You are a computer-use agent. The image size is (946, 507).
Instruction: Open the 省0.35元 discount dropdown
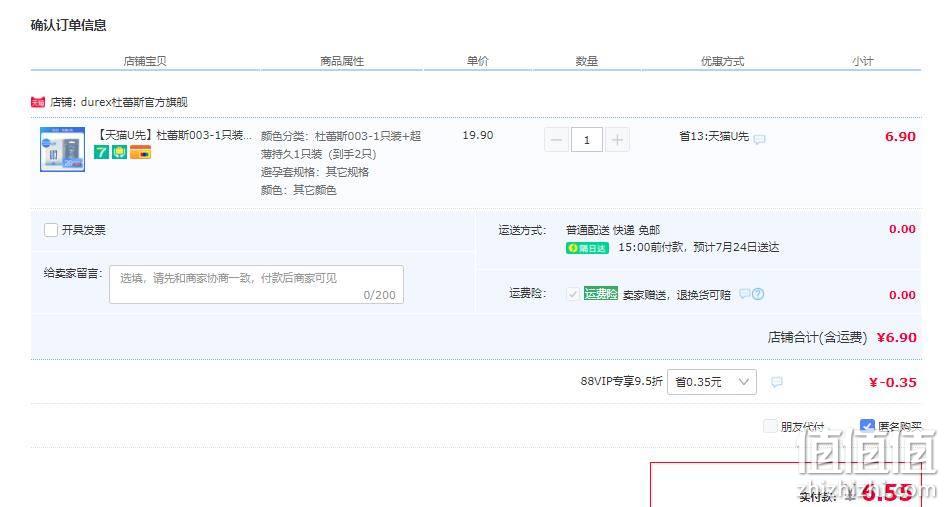712,382
